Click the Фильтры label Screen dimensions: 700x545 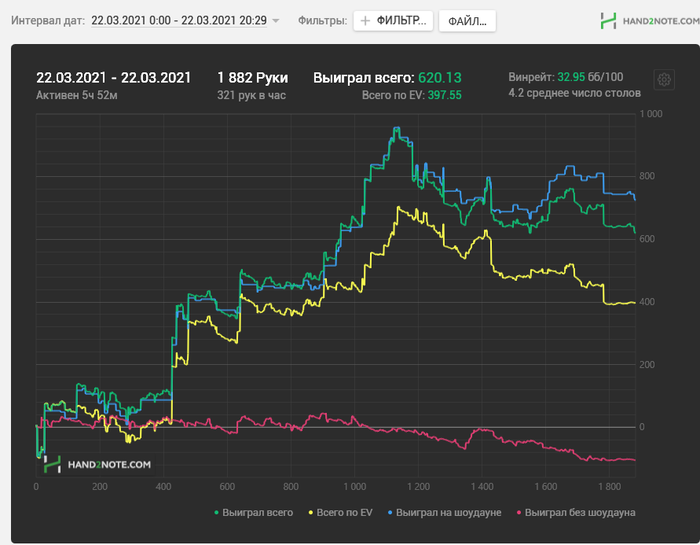[x=322, y=21]
